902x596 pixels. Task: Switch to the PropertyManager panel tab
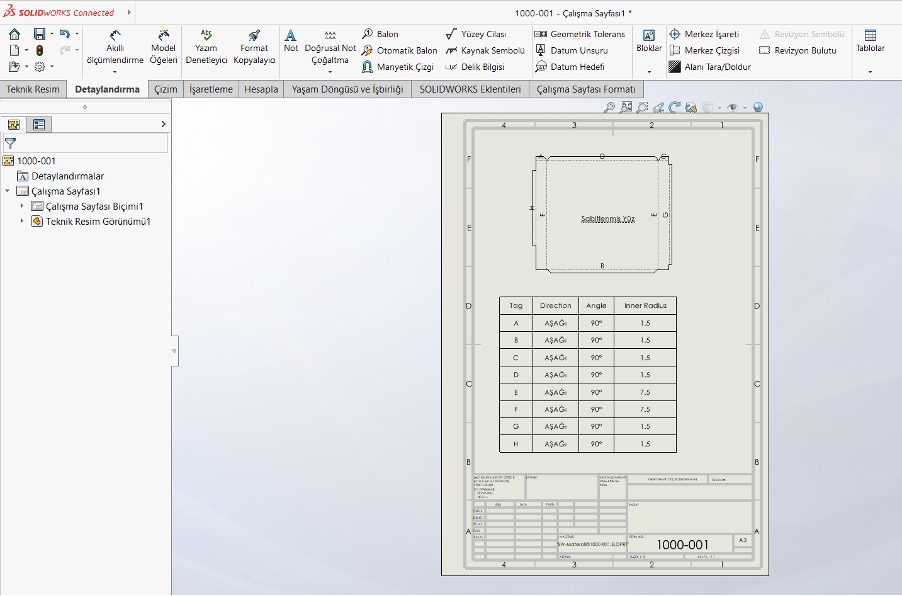[39, 125]
